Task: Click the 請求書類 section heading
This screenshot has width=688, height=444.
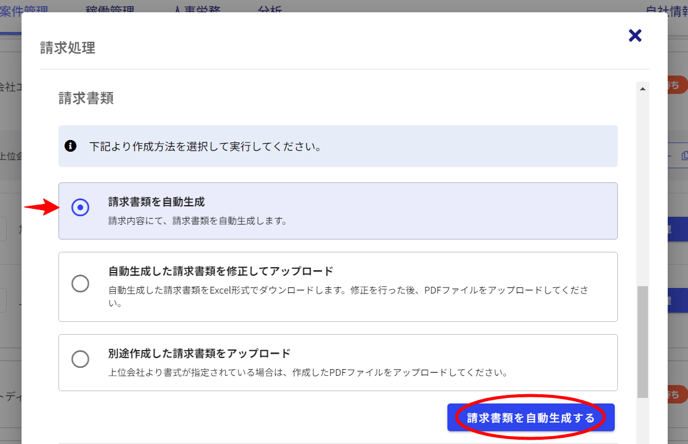Action: (86, 98)
